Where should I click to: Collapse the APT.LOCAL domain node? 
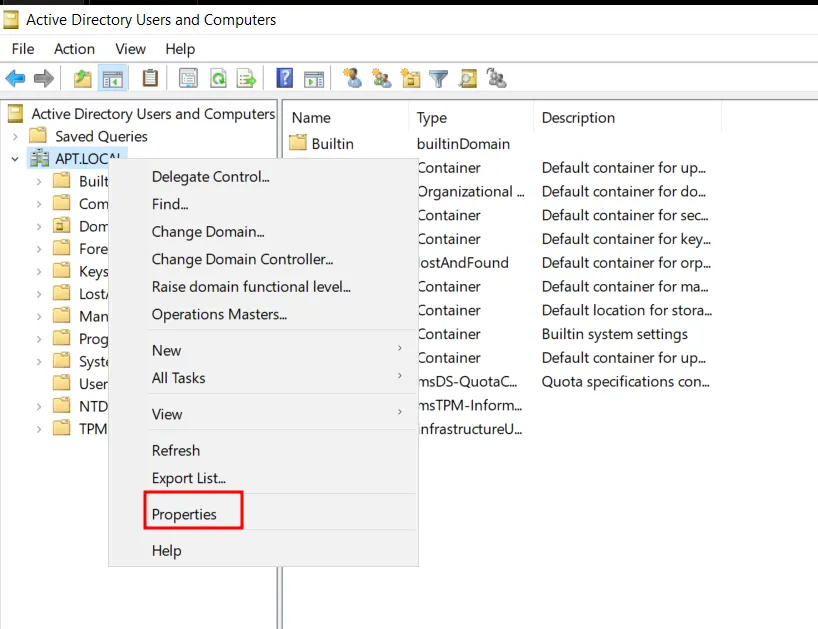15,159
